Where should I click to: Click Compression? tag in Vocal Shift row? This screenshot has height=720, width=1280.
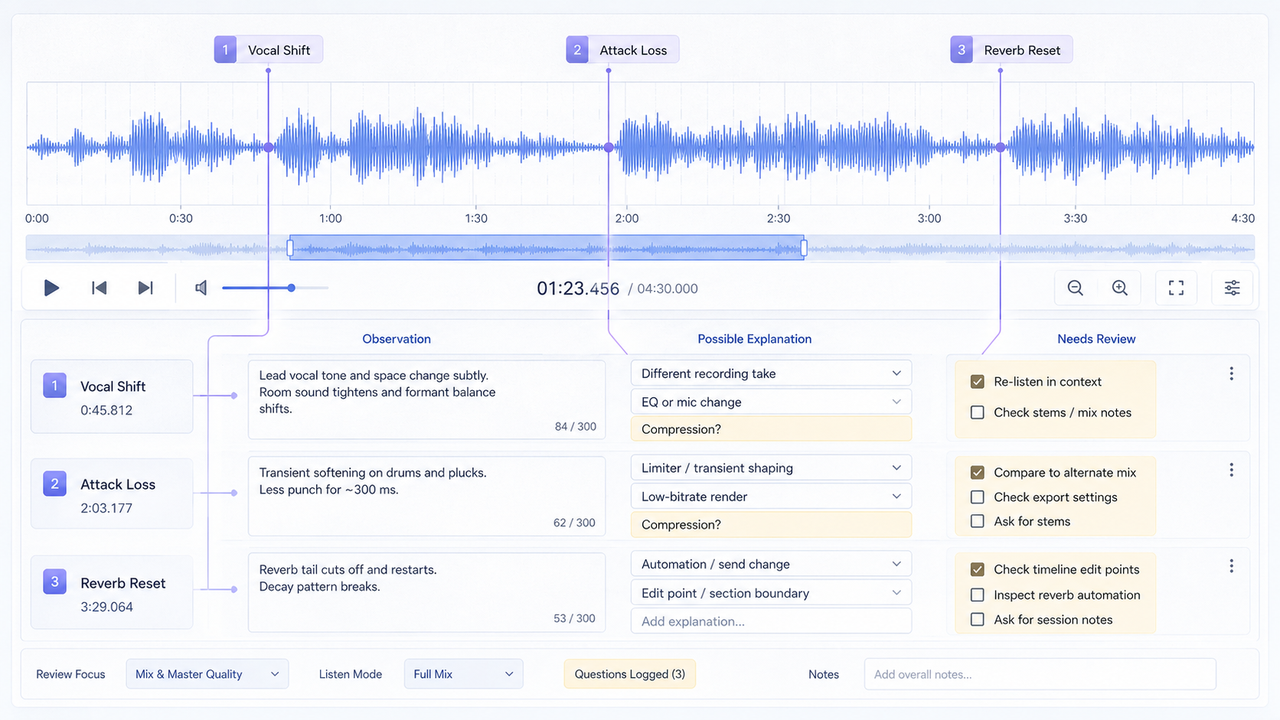coord(771,429)
